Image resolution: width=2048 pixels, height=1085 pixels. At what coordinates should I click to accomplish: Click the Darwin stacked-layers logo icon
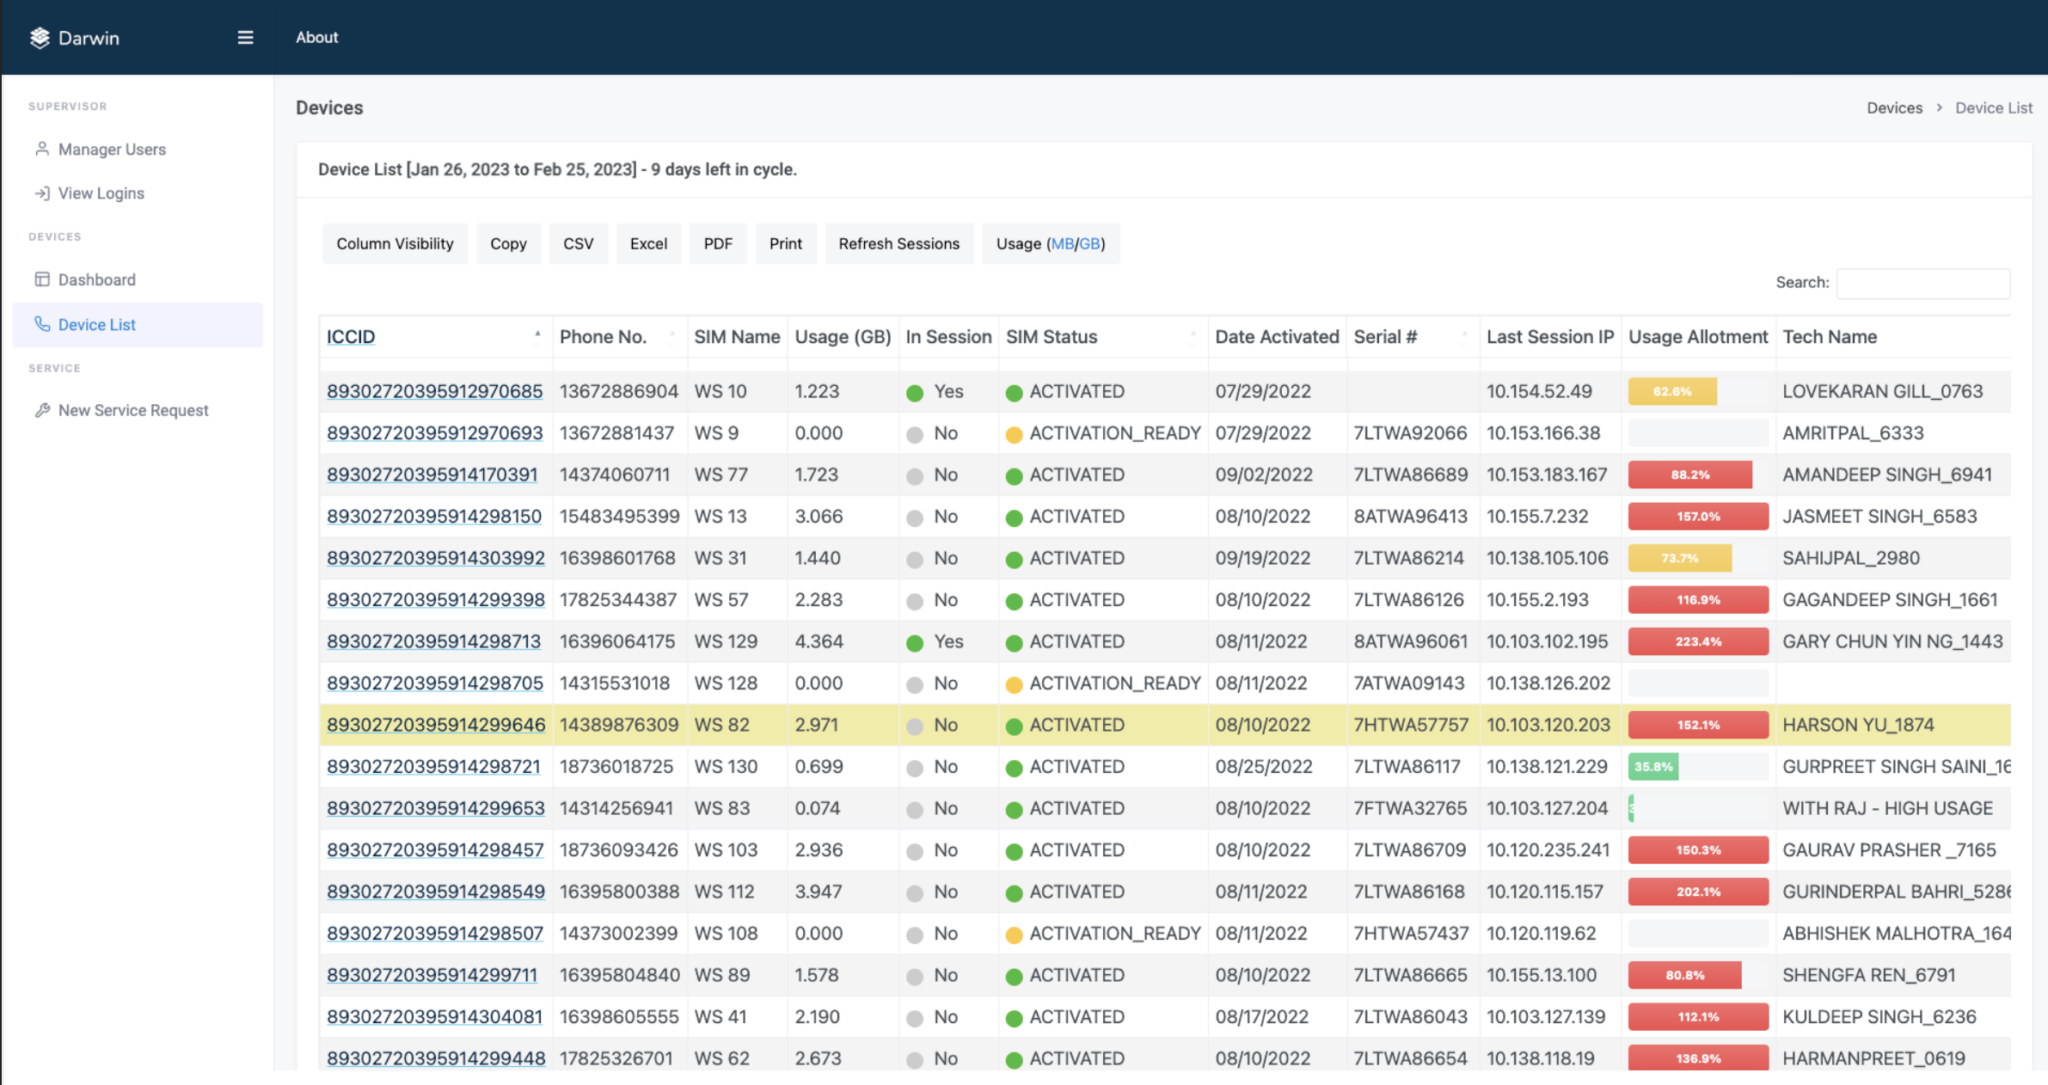(40, 38)
